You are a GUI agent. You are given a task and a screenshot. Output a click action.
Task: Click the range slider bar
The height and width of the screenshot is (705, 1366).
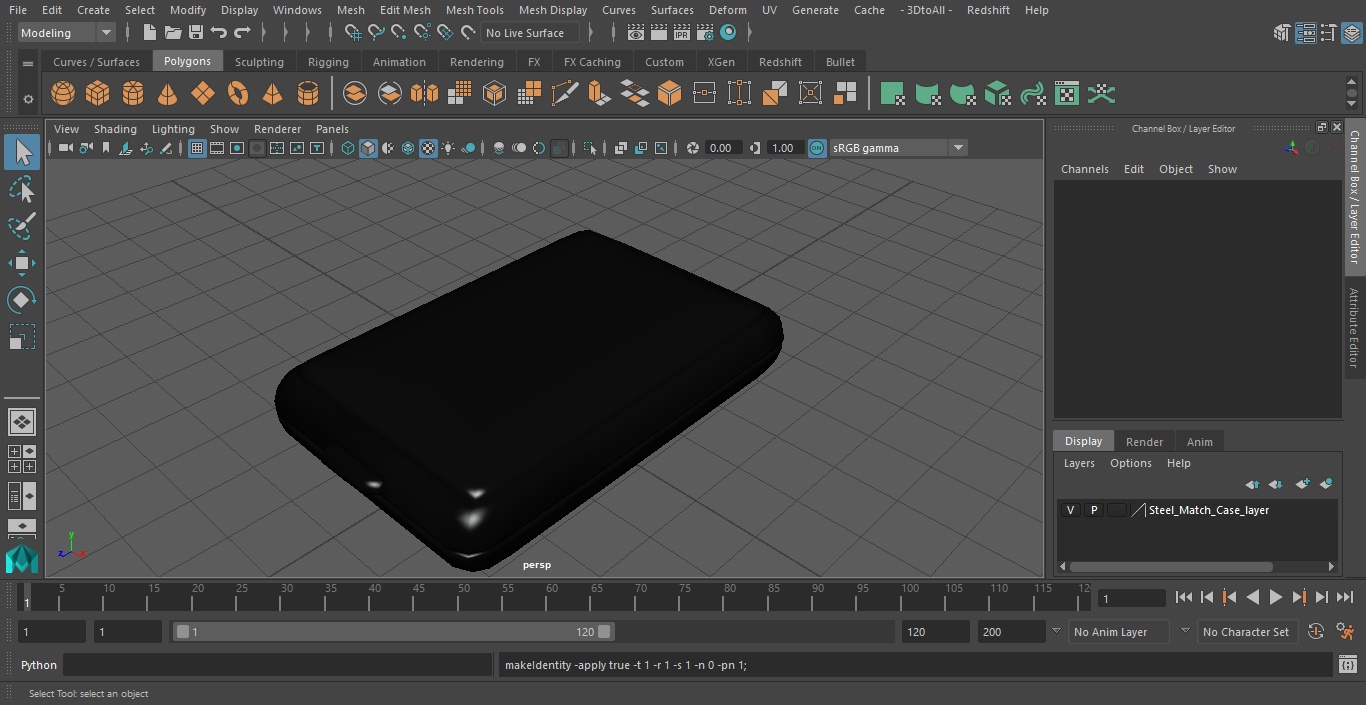(393, 632)
